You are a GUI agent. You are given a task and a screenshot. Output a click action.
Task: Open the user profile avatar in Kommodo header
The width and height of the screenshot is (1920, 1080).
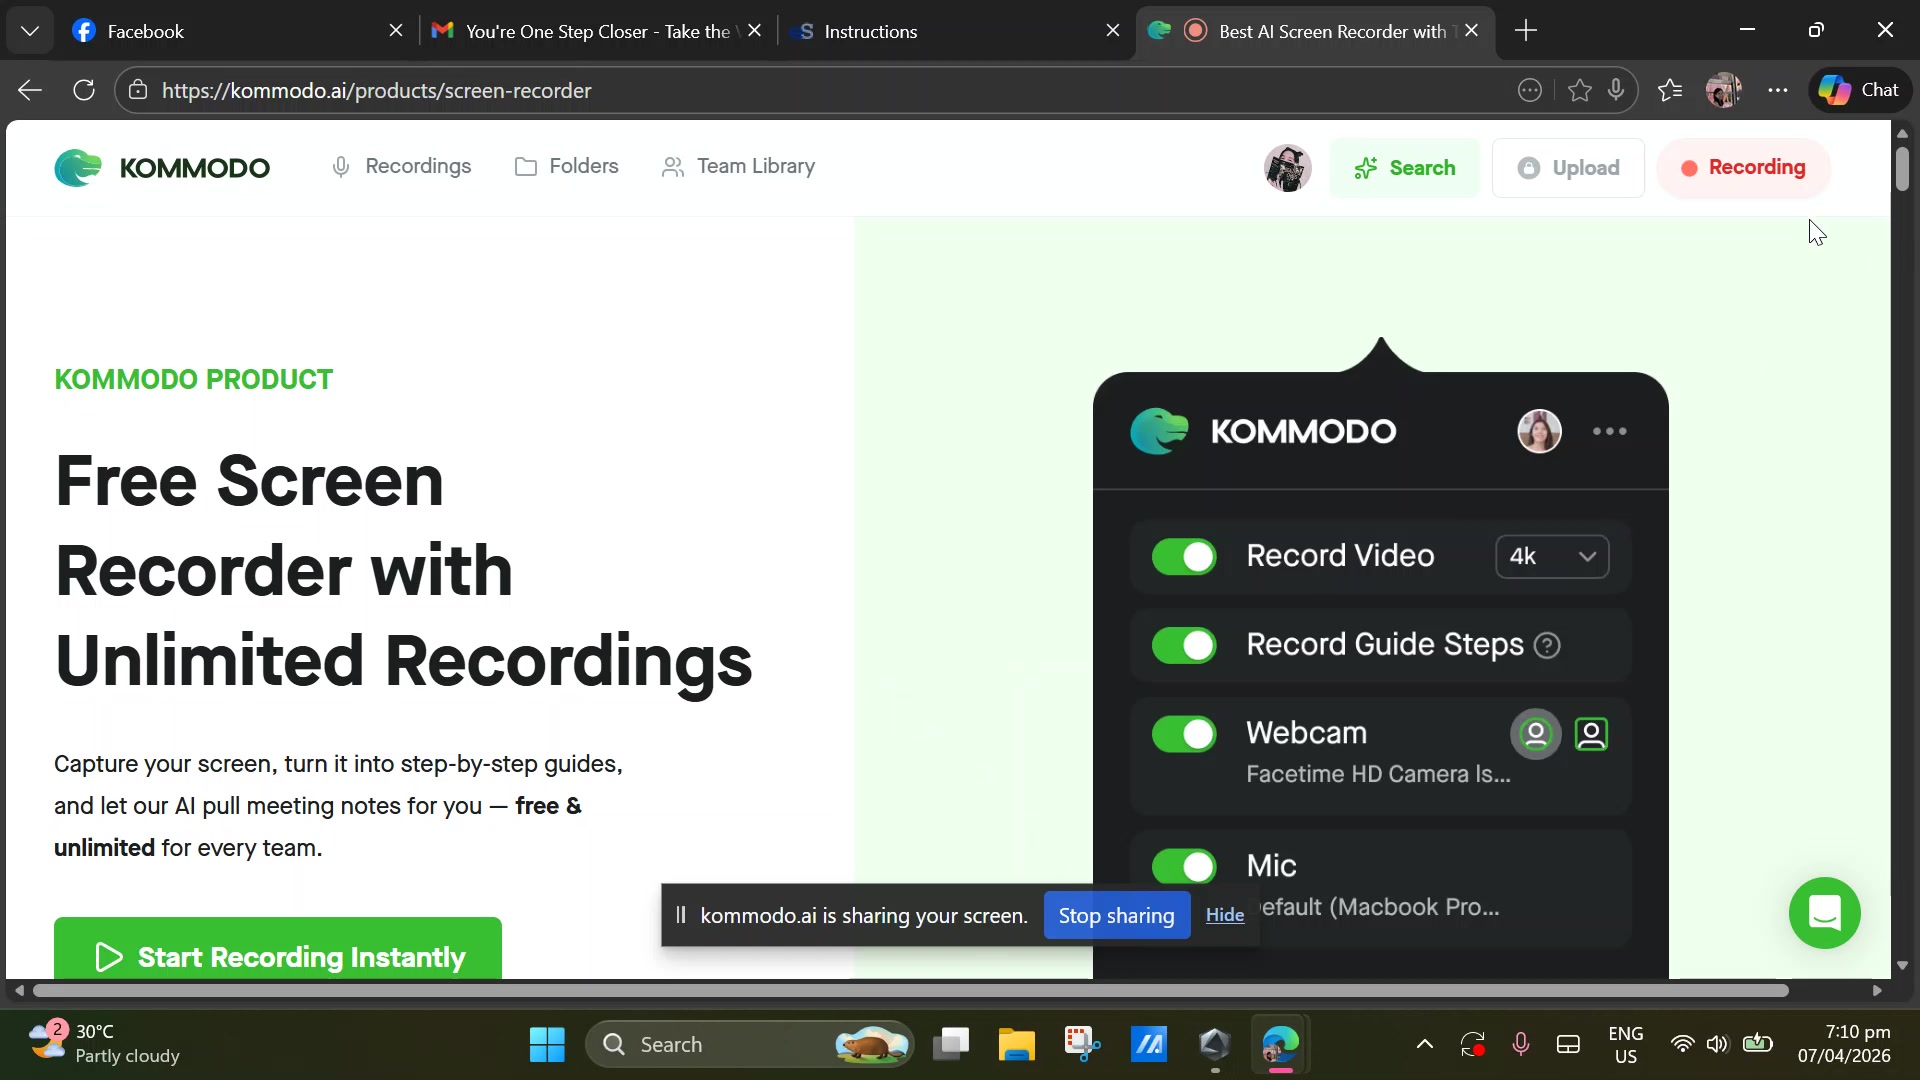[x=1288, y=168]
